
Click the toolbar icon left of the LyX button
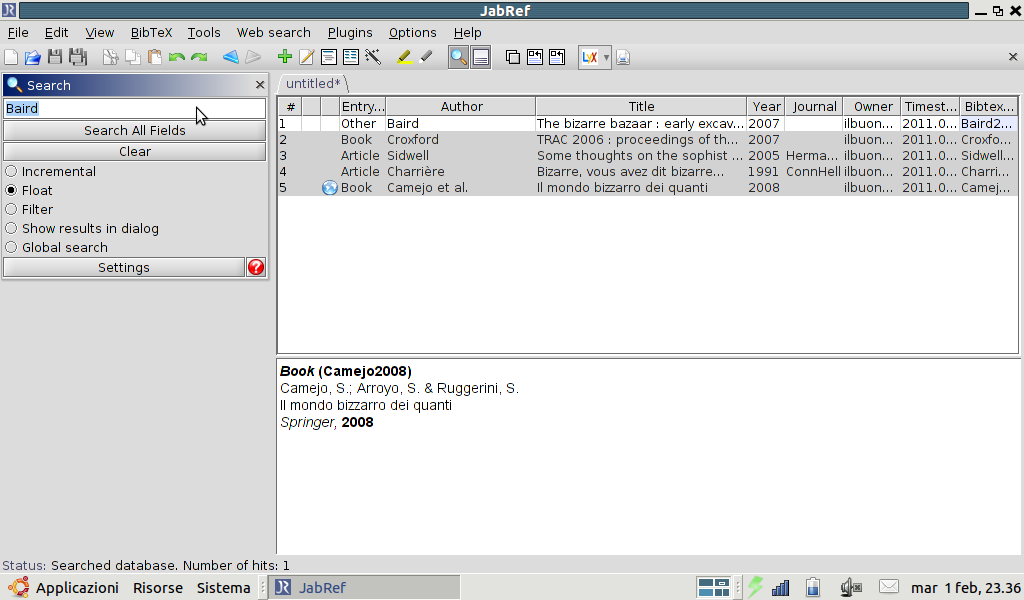point(557,57)
